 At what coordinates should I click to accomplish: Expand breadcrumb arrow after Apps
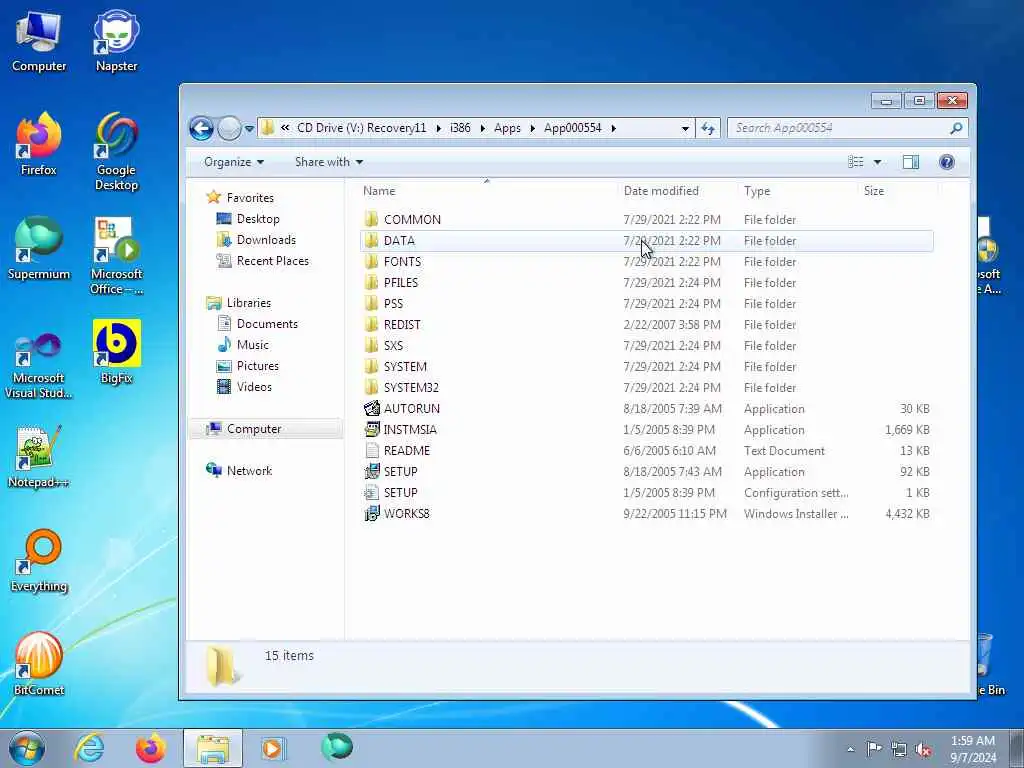533,128
